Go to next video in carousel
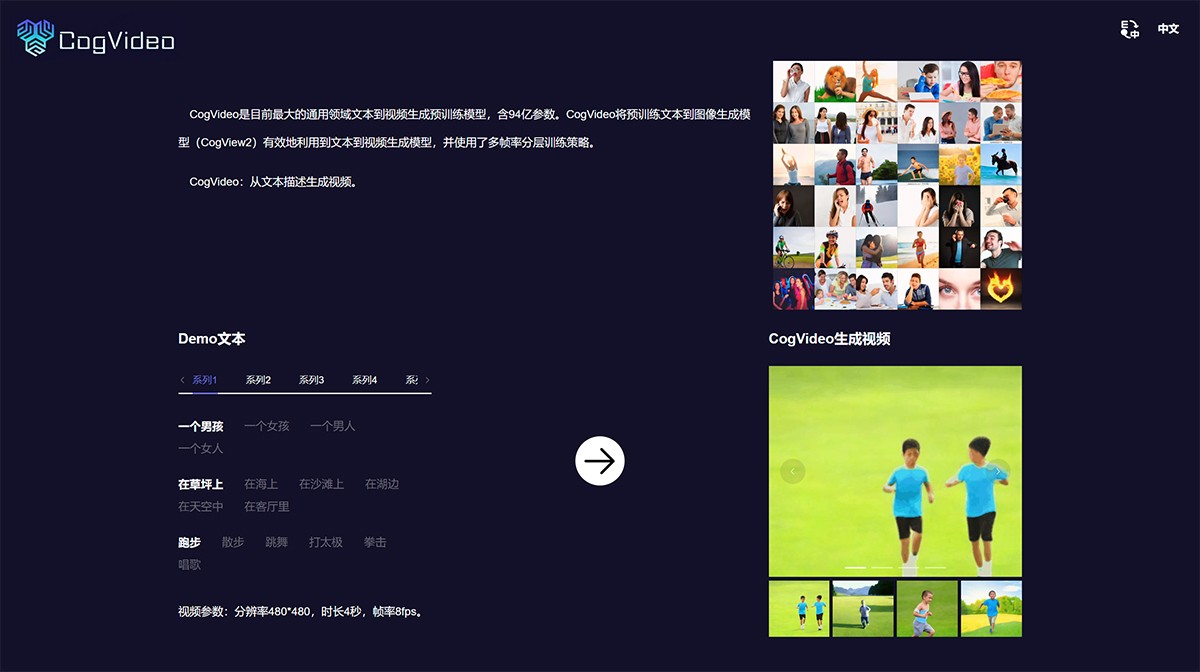The image size is (1200, 672). pos(998,471)
